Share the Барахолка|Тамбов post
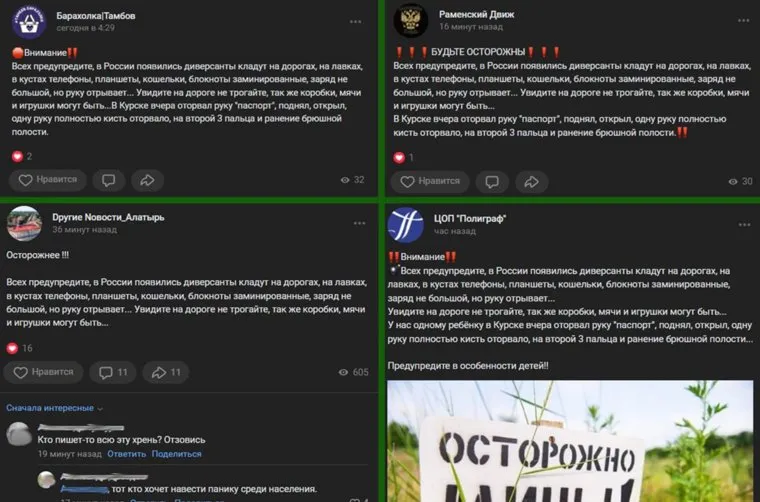The width and height of the screenshot is (760, 502). (147, 180)
